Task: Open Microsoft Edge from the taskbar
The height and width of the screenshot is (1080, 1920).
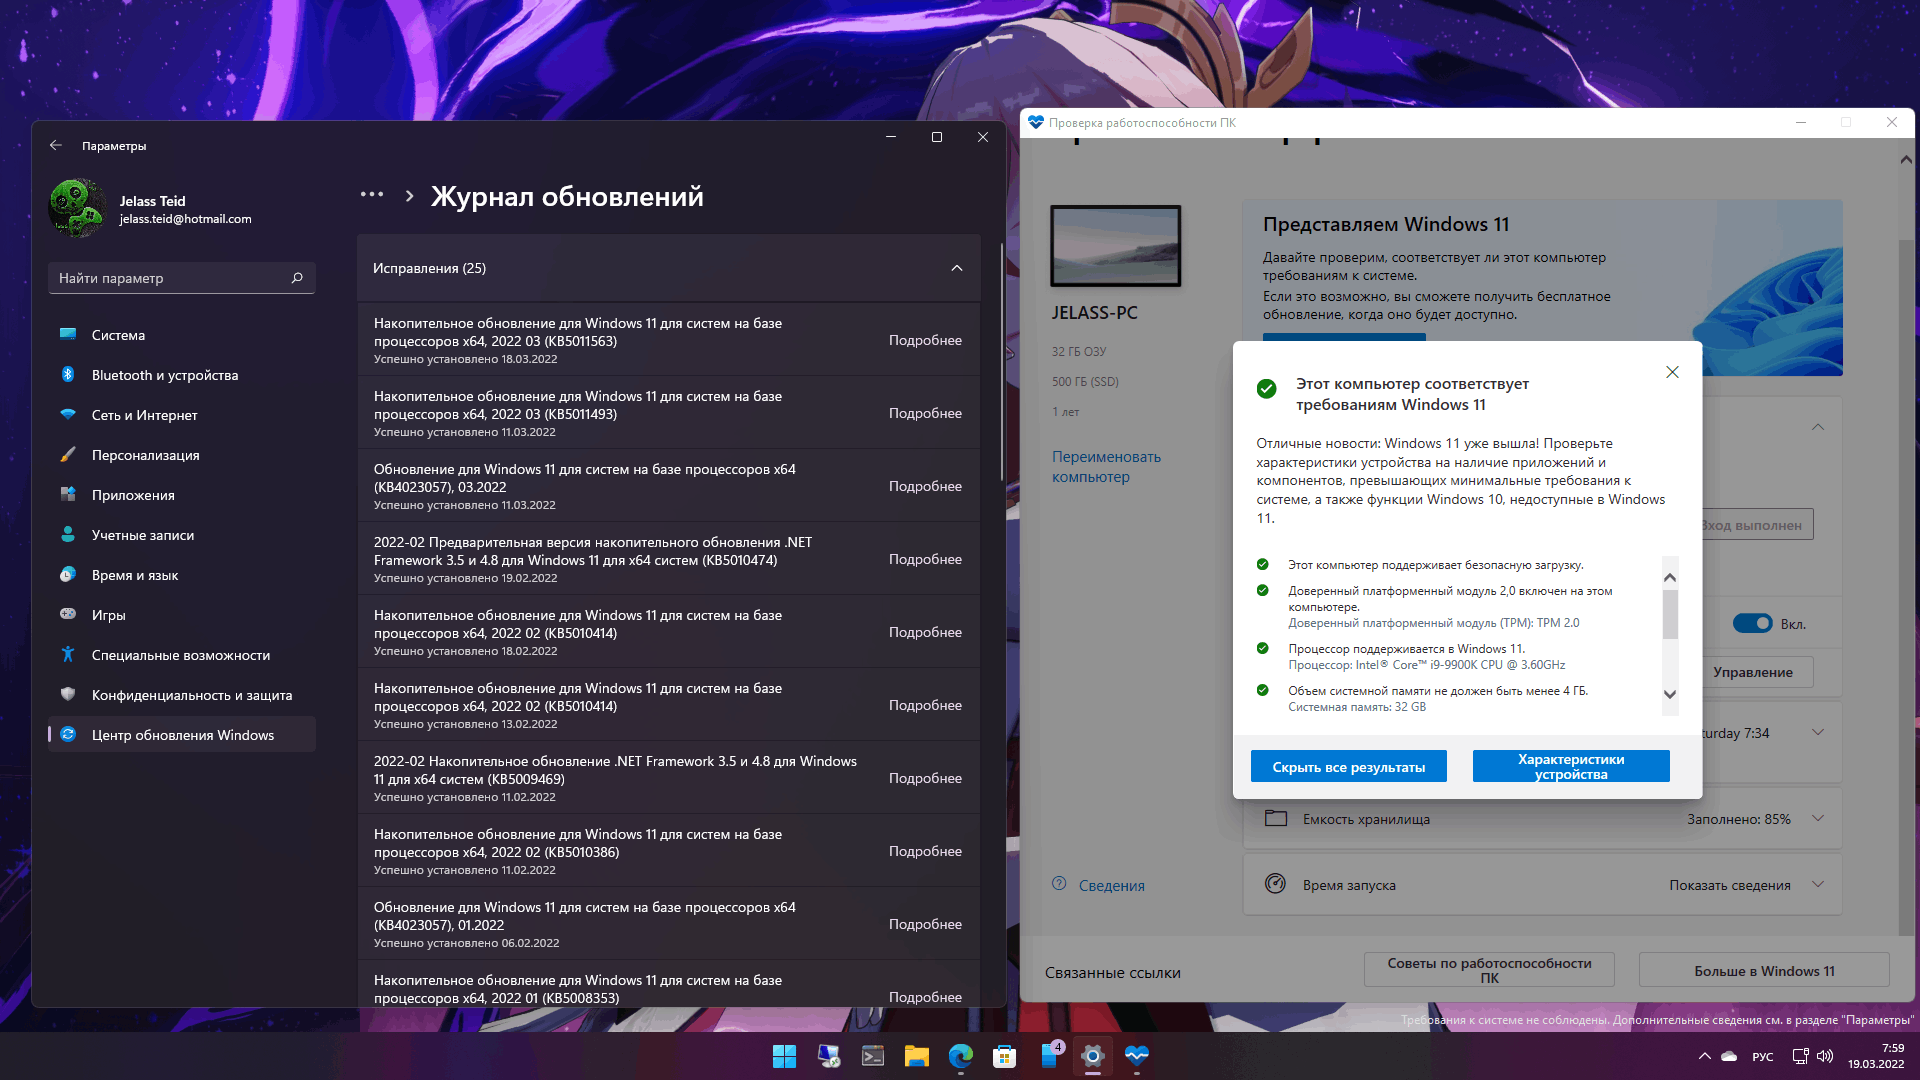Action: (x=960, y=1056)
